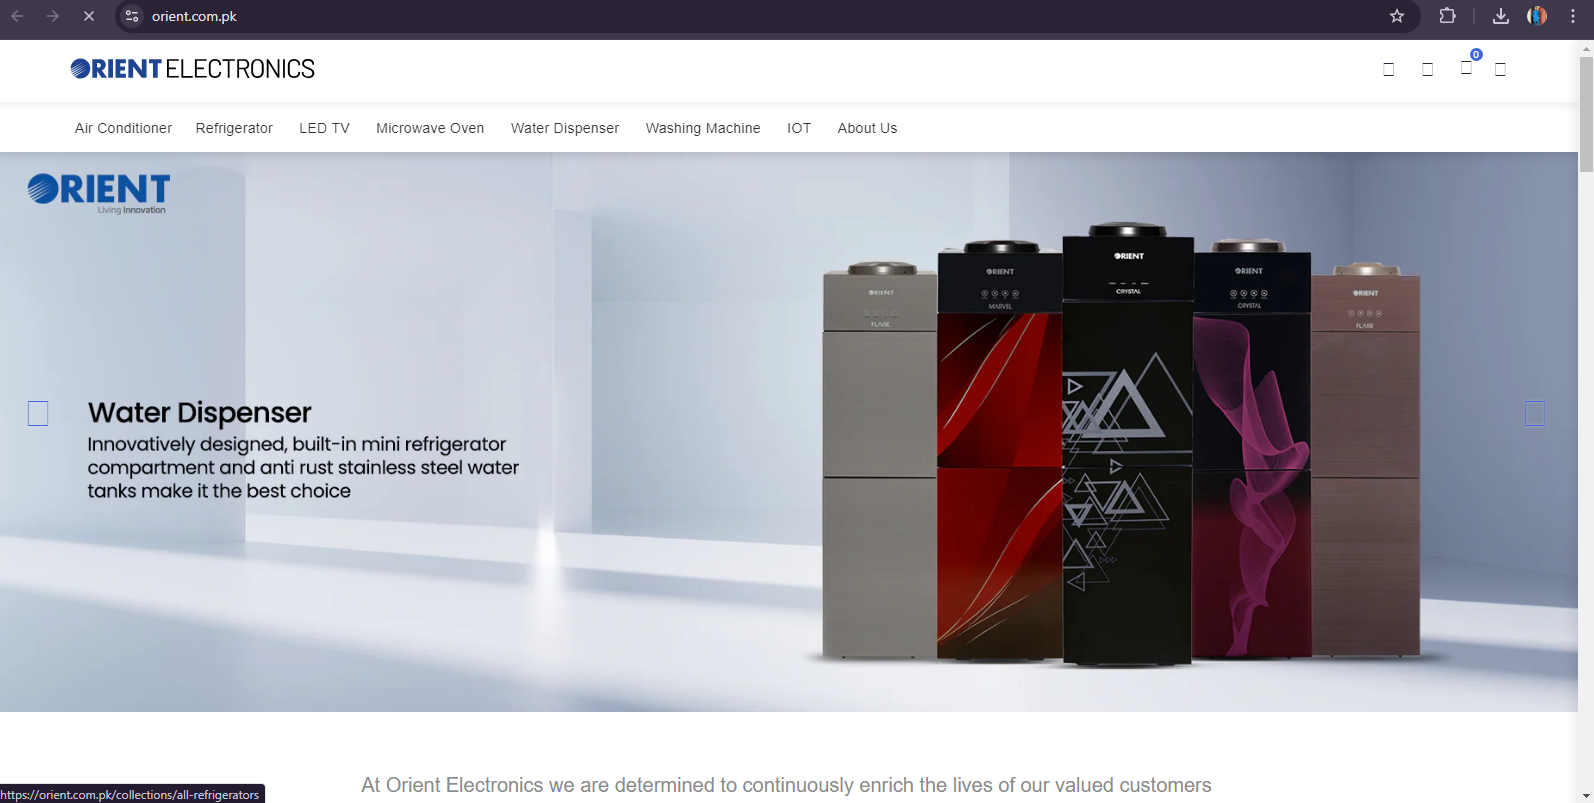Open the Chrome profile avatar
This screenshot has width=1594, height=803.
[x=1537, y=16]
